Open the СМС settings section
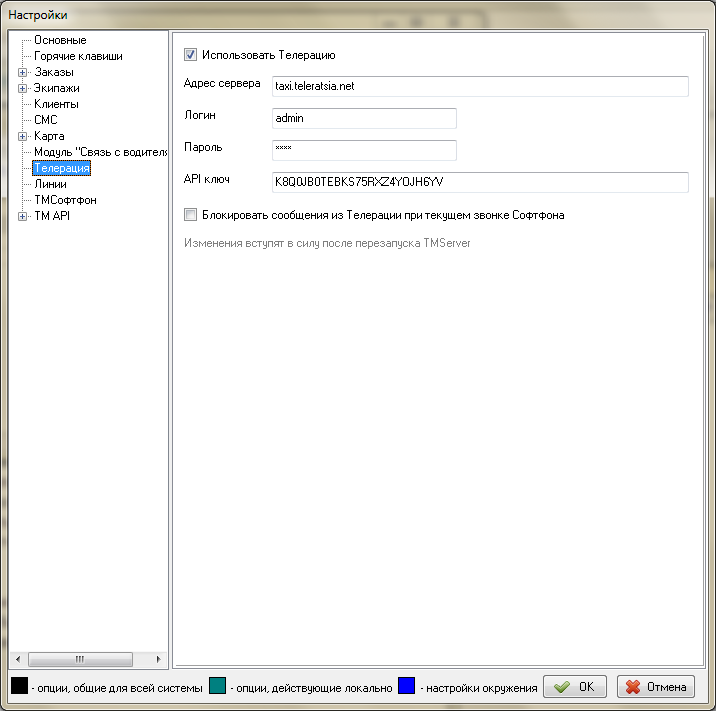 [x=46, y=120]
